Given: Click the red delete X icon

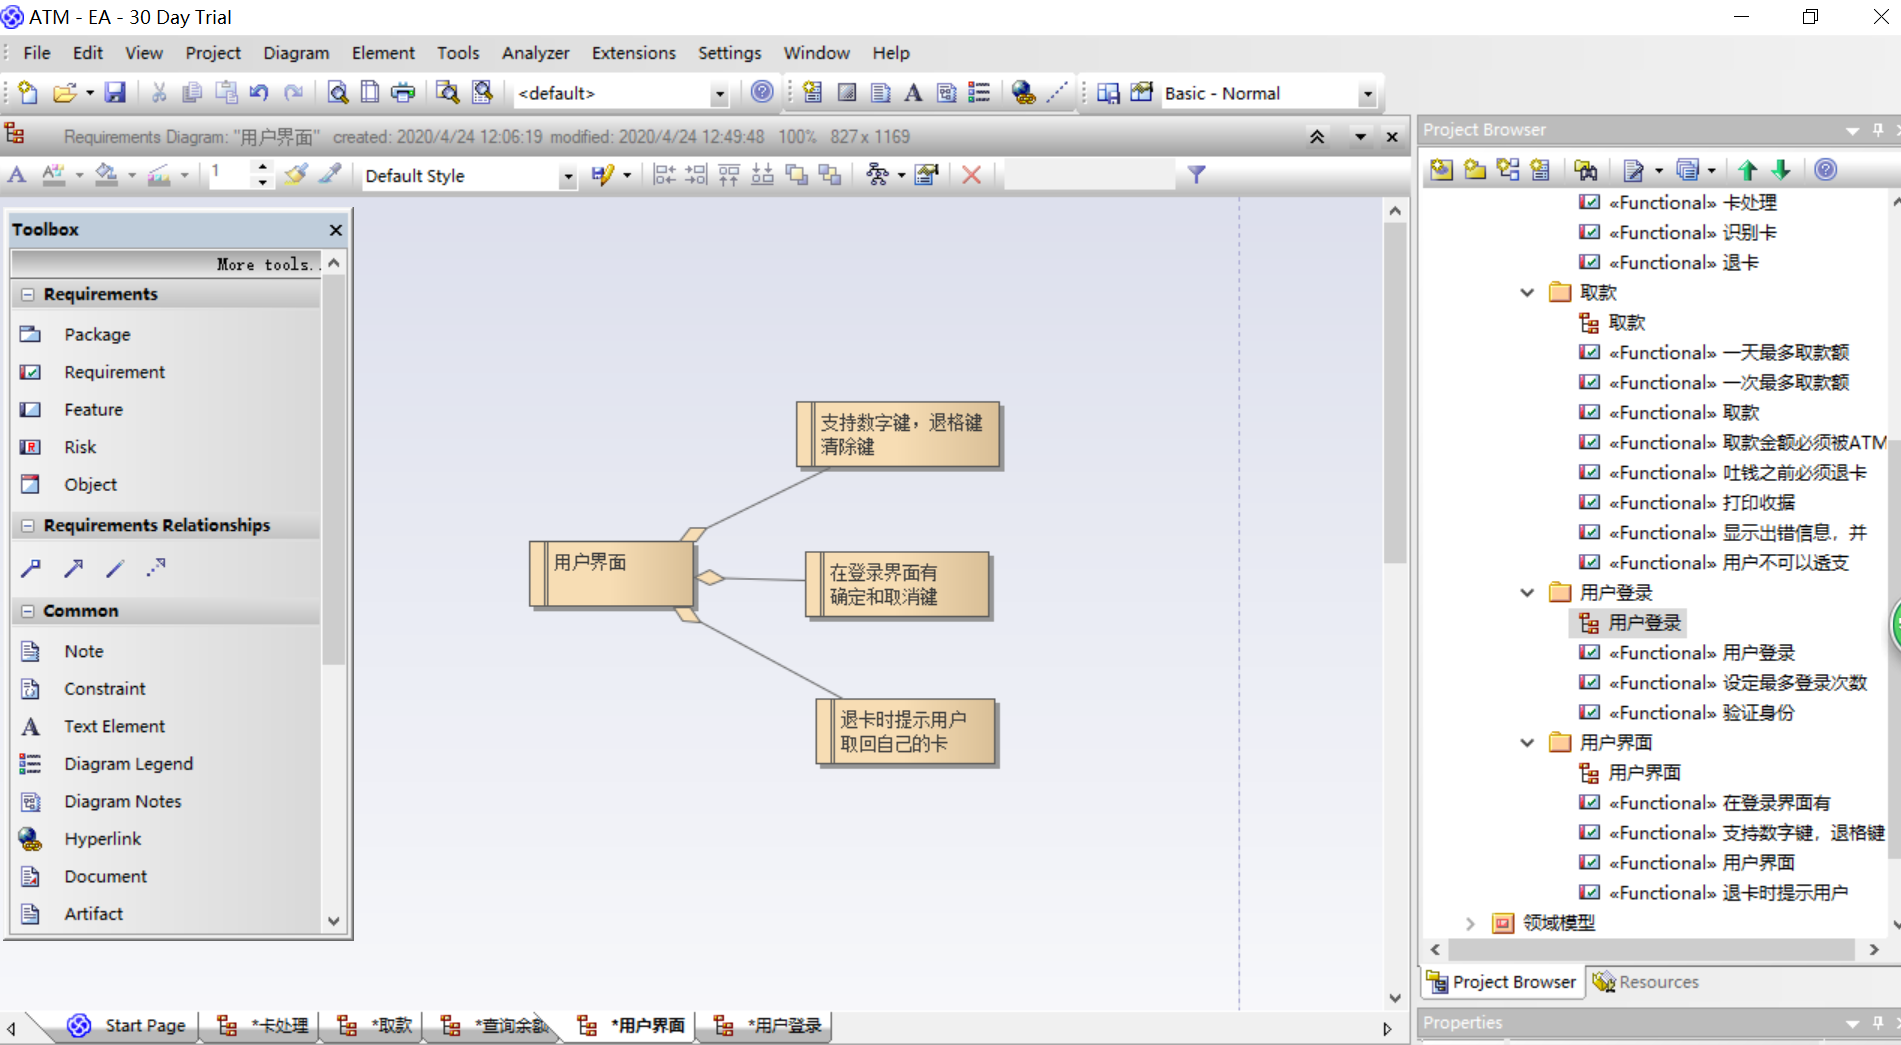Looking at the screenshot, I should pyautogui.click(x=971, y=175).
